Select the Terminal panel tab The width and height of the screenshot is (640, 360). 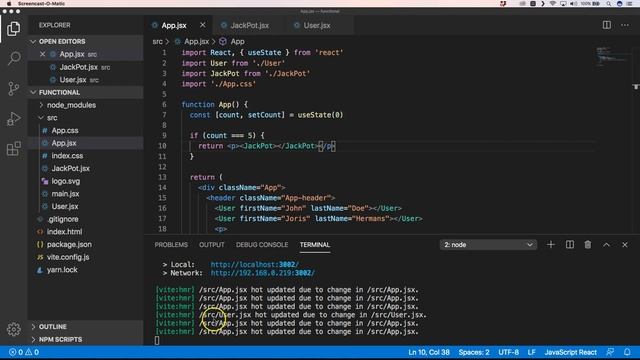click(315, 244)
